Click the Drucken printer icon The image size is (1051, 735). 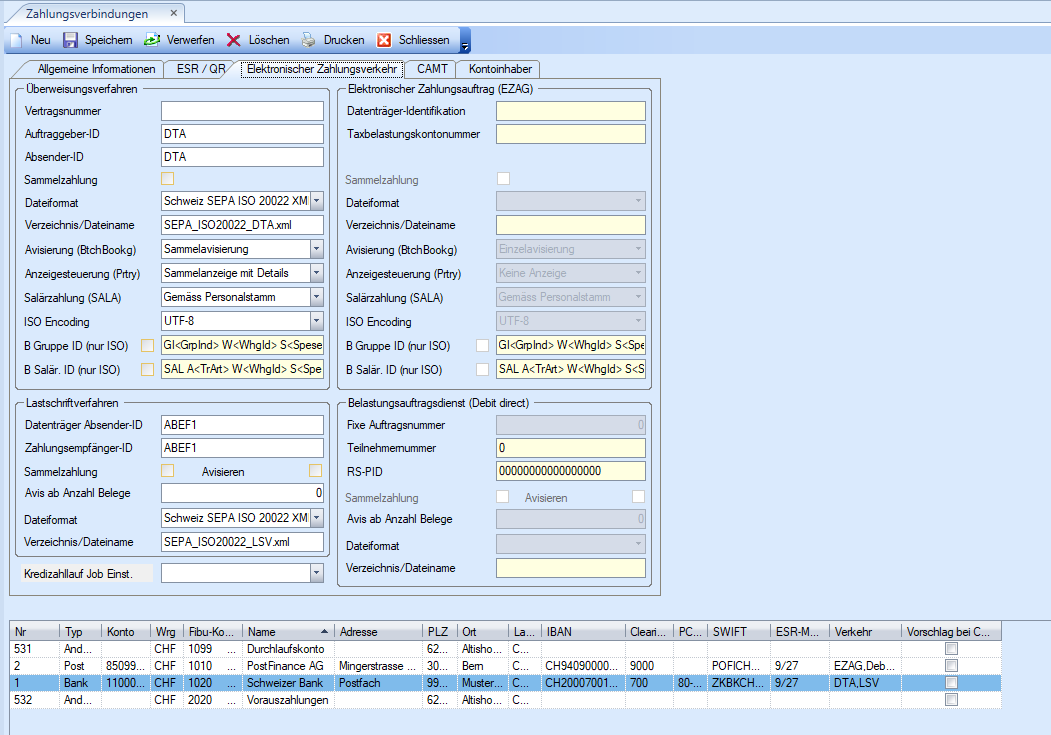click(x=309, y=40)
